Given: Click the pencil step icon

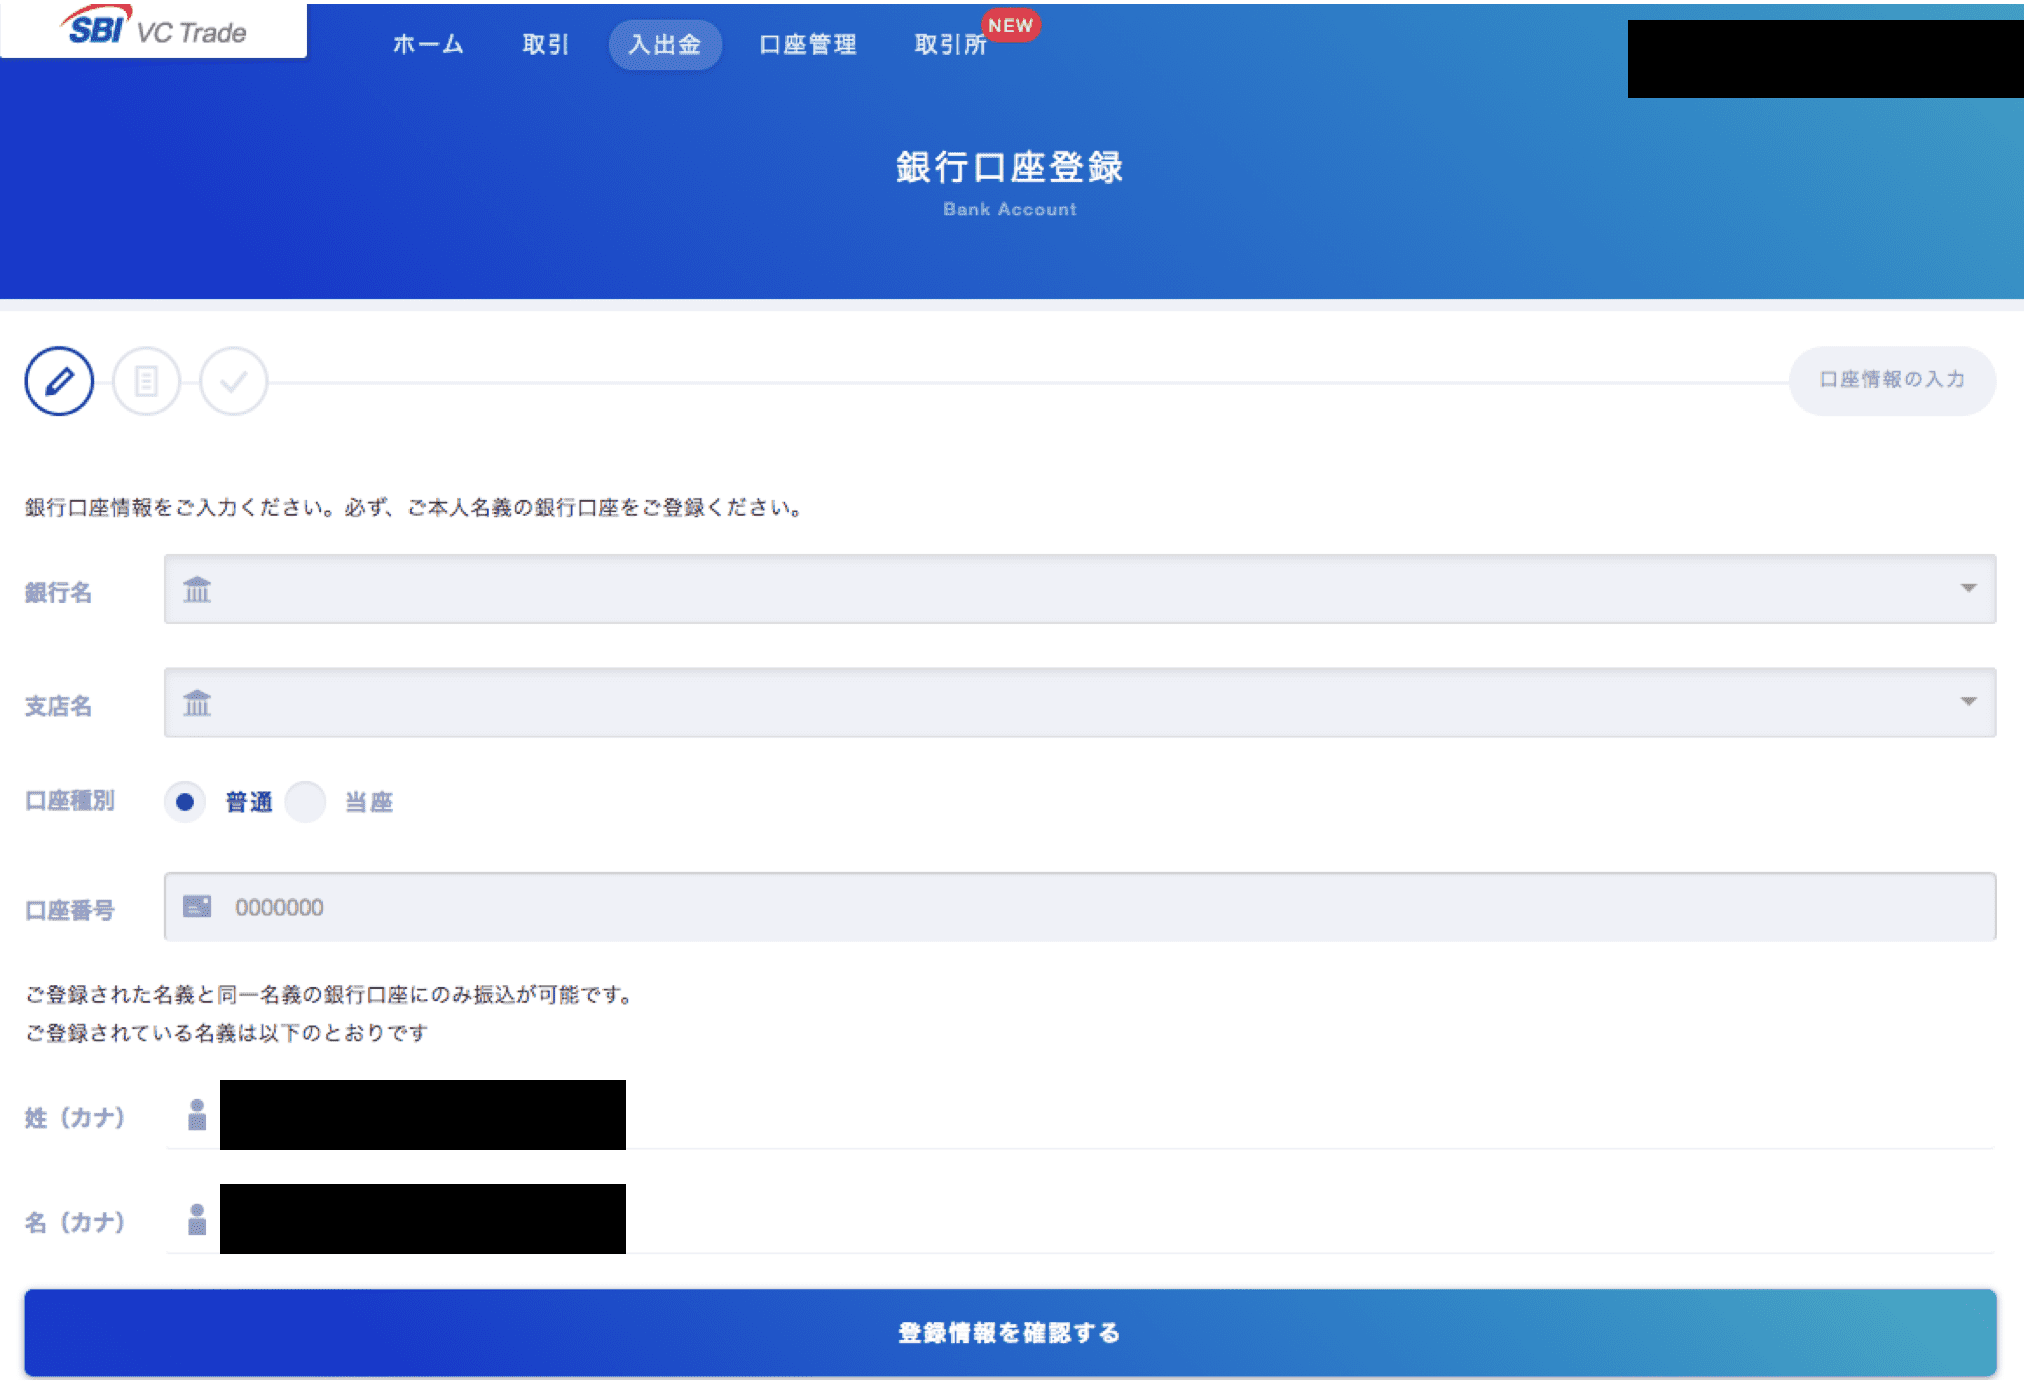Looking at the screenshot, I should 59,381.
